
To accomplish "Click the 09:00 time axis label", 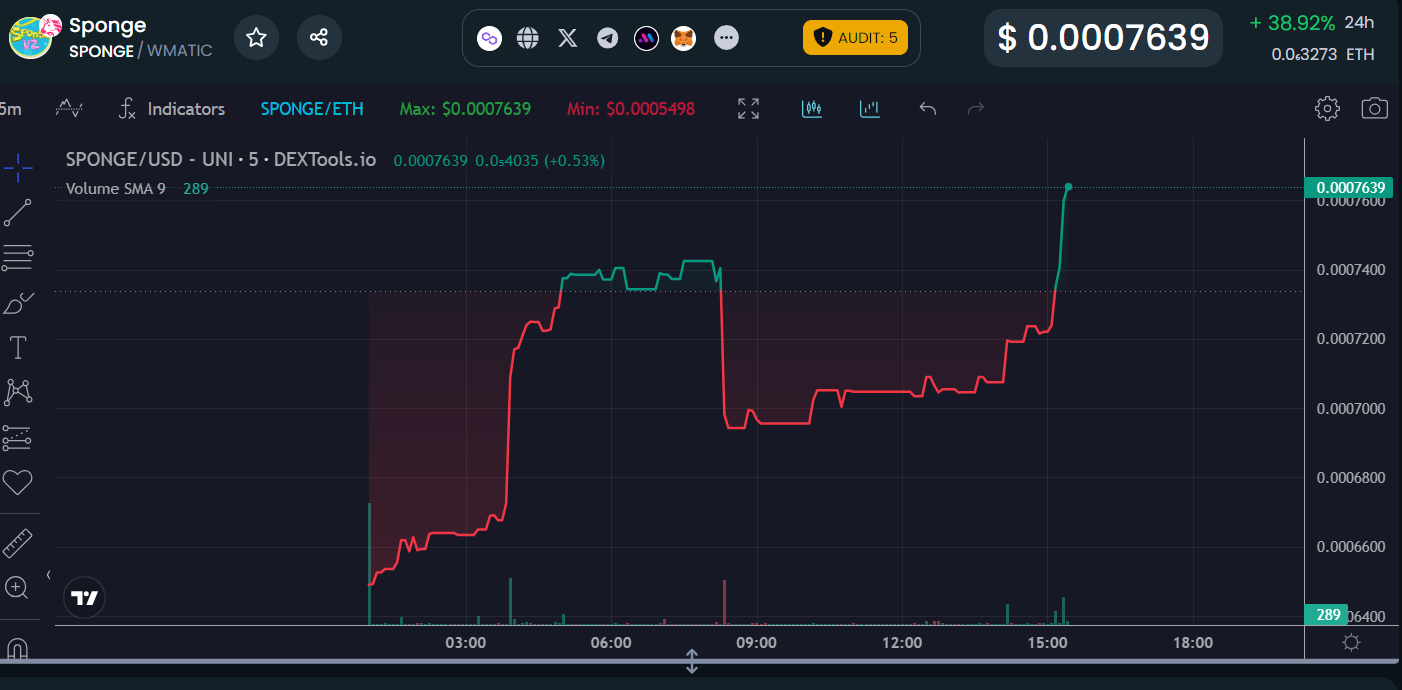I will point(756,643).
